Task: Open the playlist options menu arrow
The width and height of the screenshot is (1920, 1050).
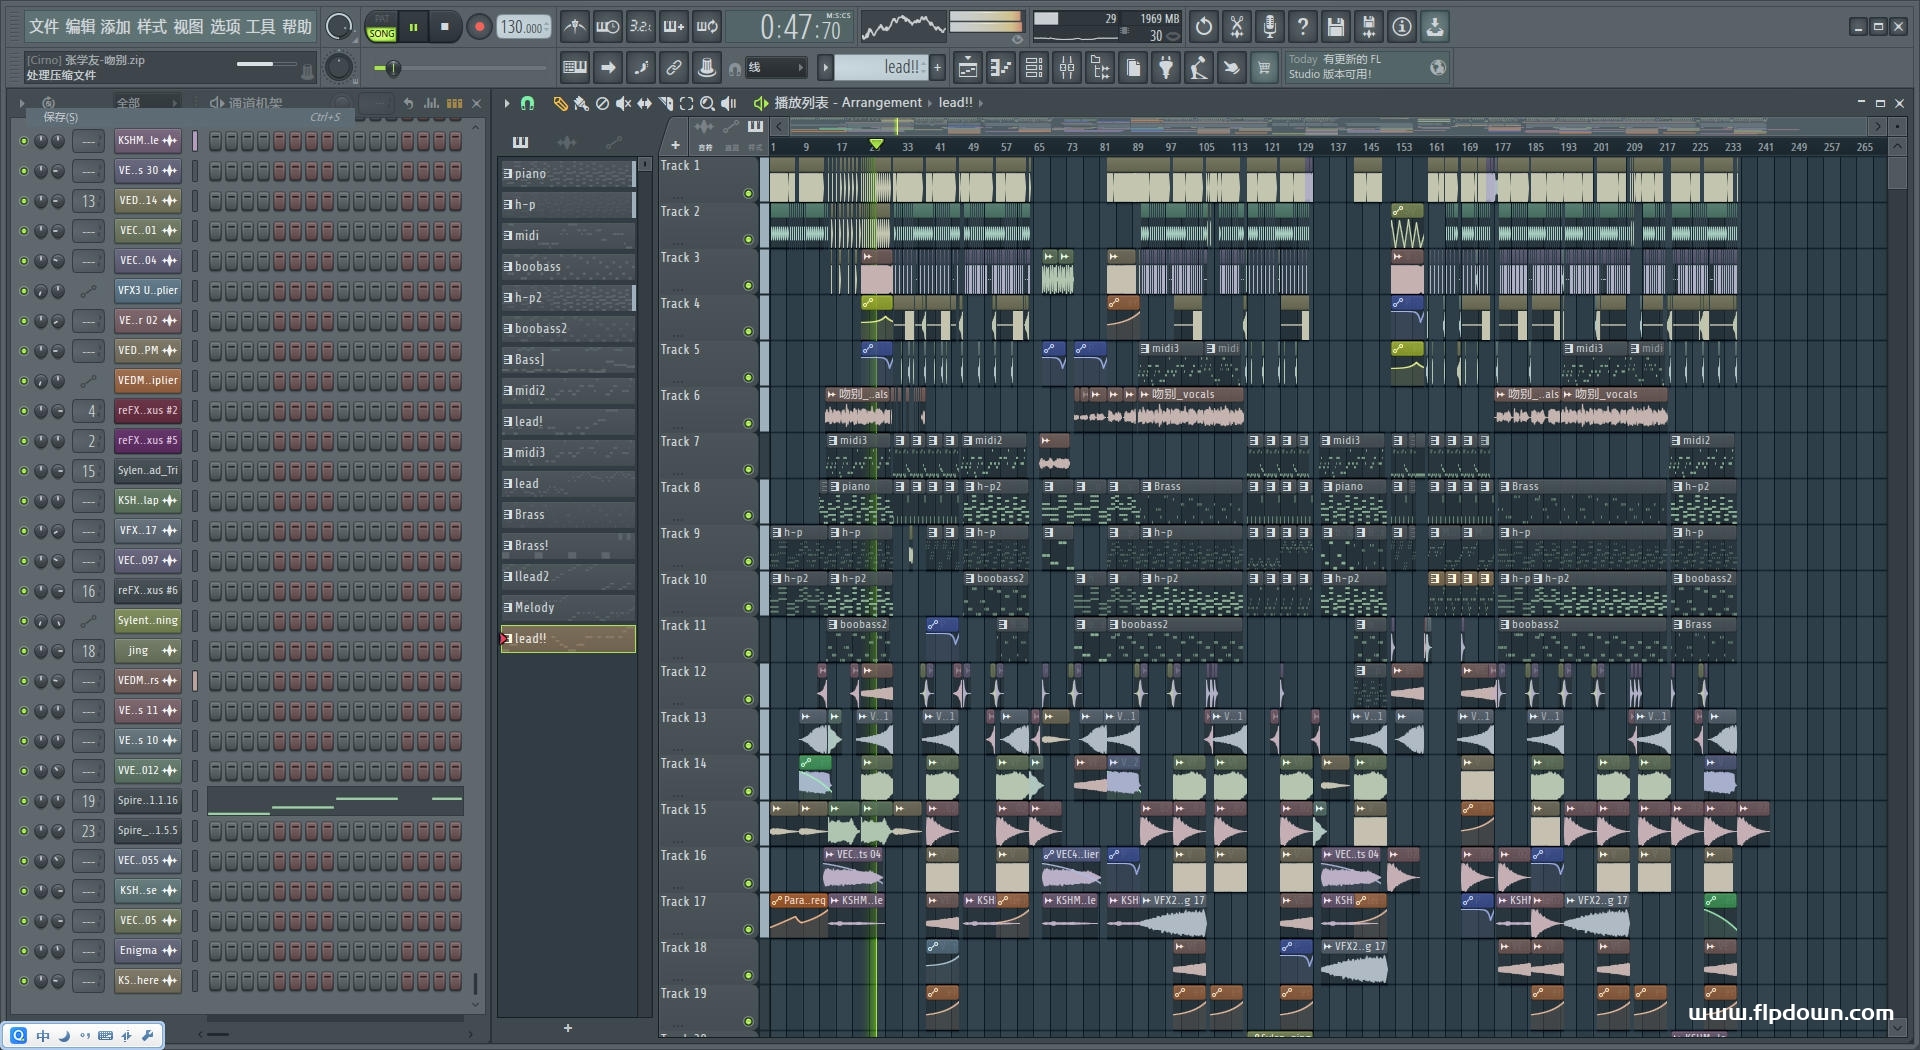Action: coord(507,103)
